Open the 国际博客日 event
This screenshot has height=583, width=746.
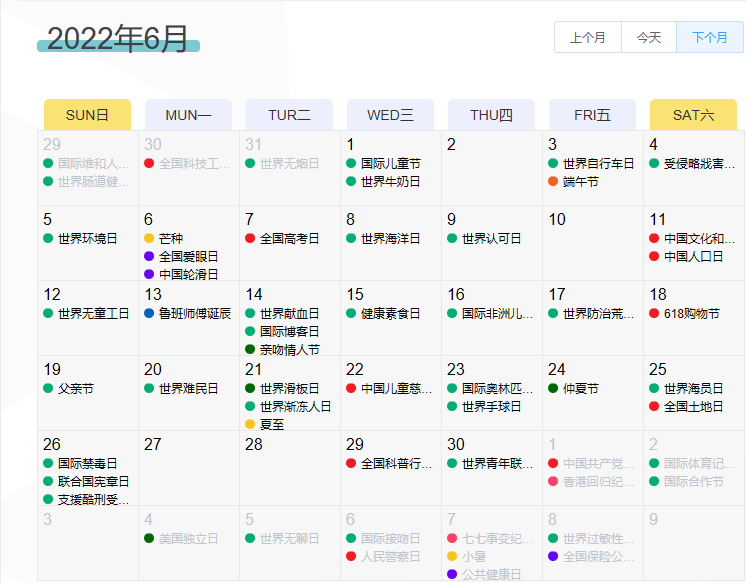[x=283, y=332]
